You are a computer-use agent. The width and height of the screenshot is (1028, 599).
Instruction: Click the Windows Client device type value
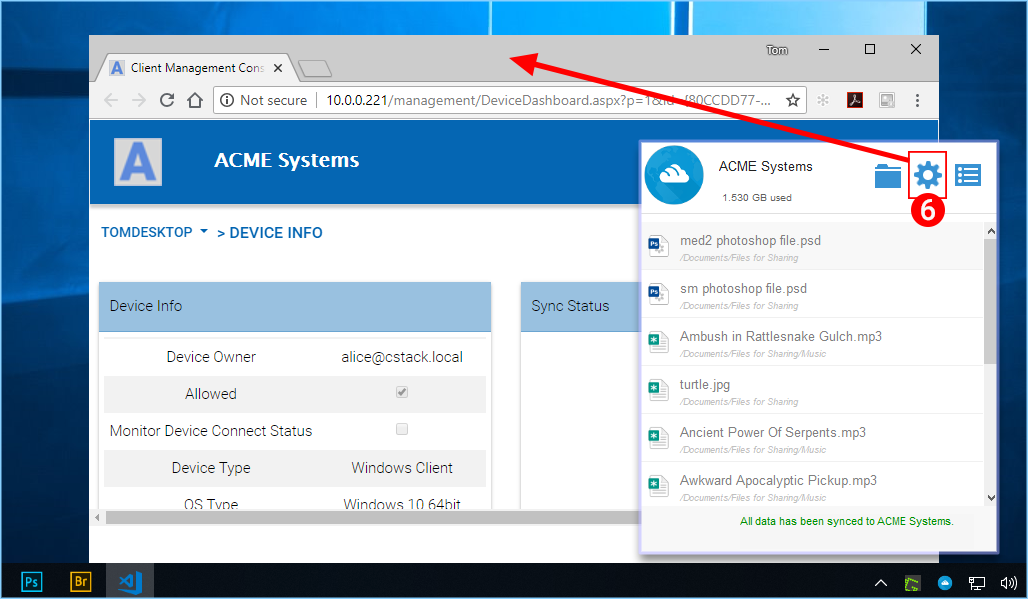pyautogui.click(x=402, y=467)
